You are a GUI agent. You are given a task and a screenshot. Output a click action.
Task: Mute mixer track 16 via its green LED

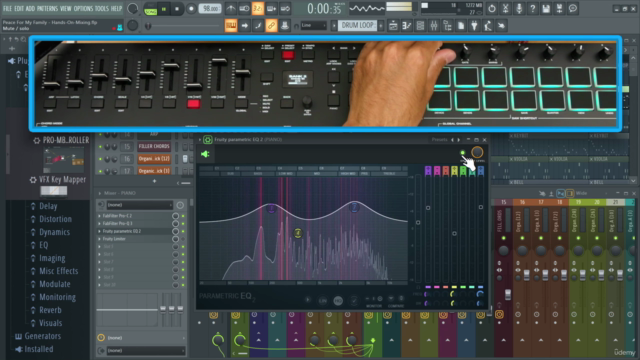[x=522, y=238]
